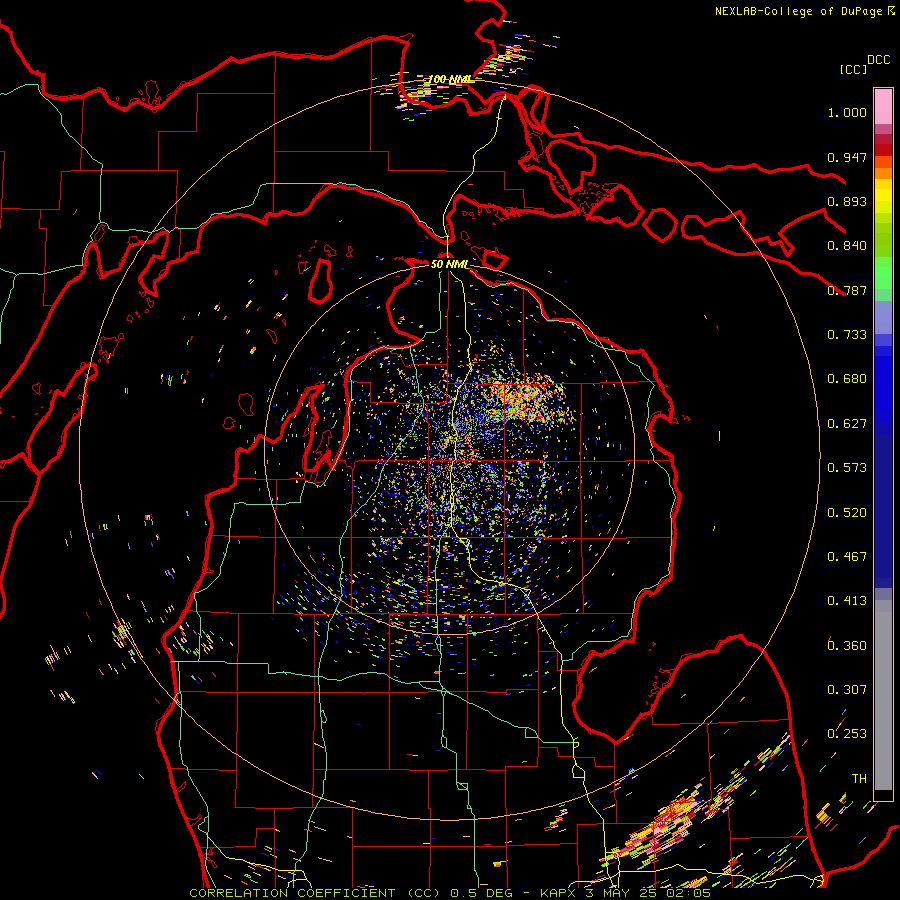900x900 pixels.
Task: Click the 0.840 scale value
Action: pos(847,246)
